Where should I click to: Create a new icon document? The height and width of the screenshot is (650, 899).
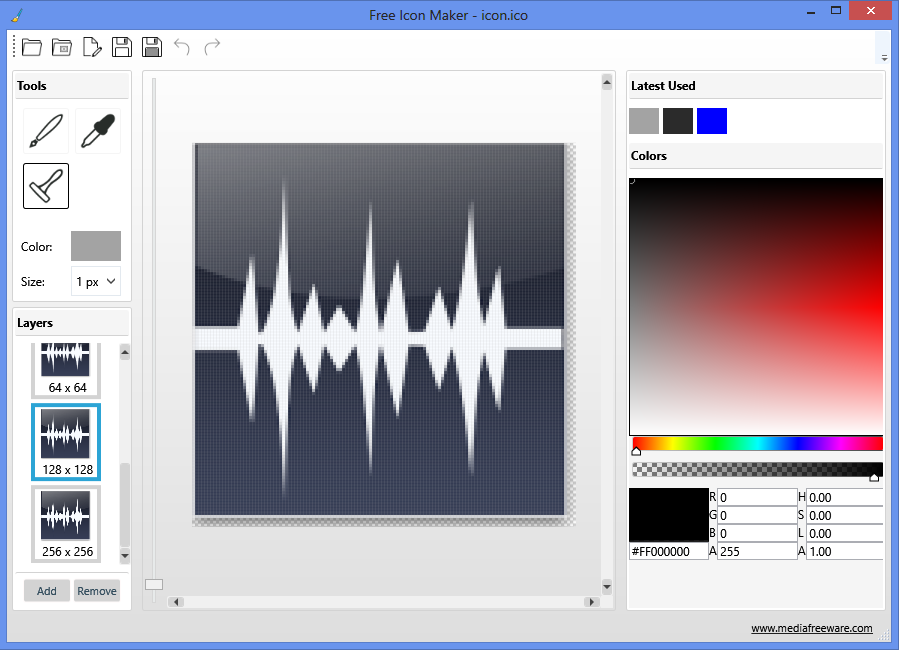coord(92,47)
